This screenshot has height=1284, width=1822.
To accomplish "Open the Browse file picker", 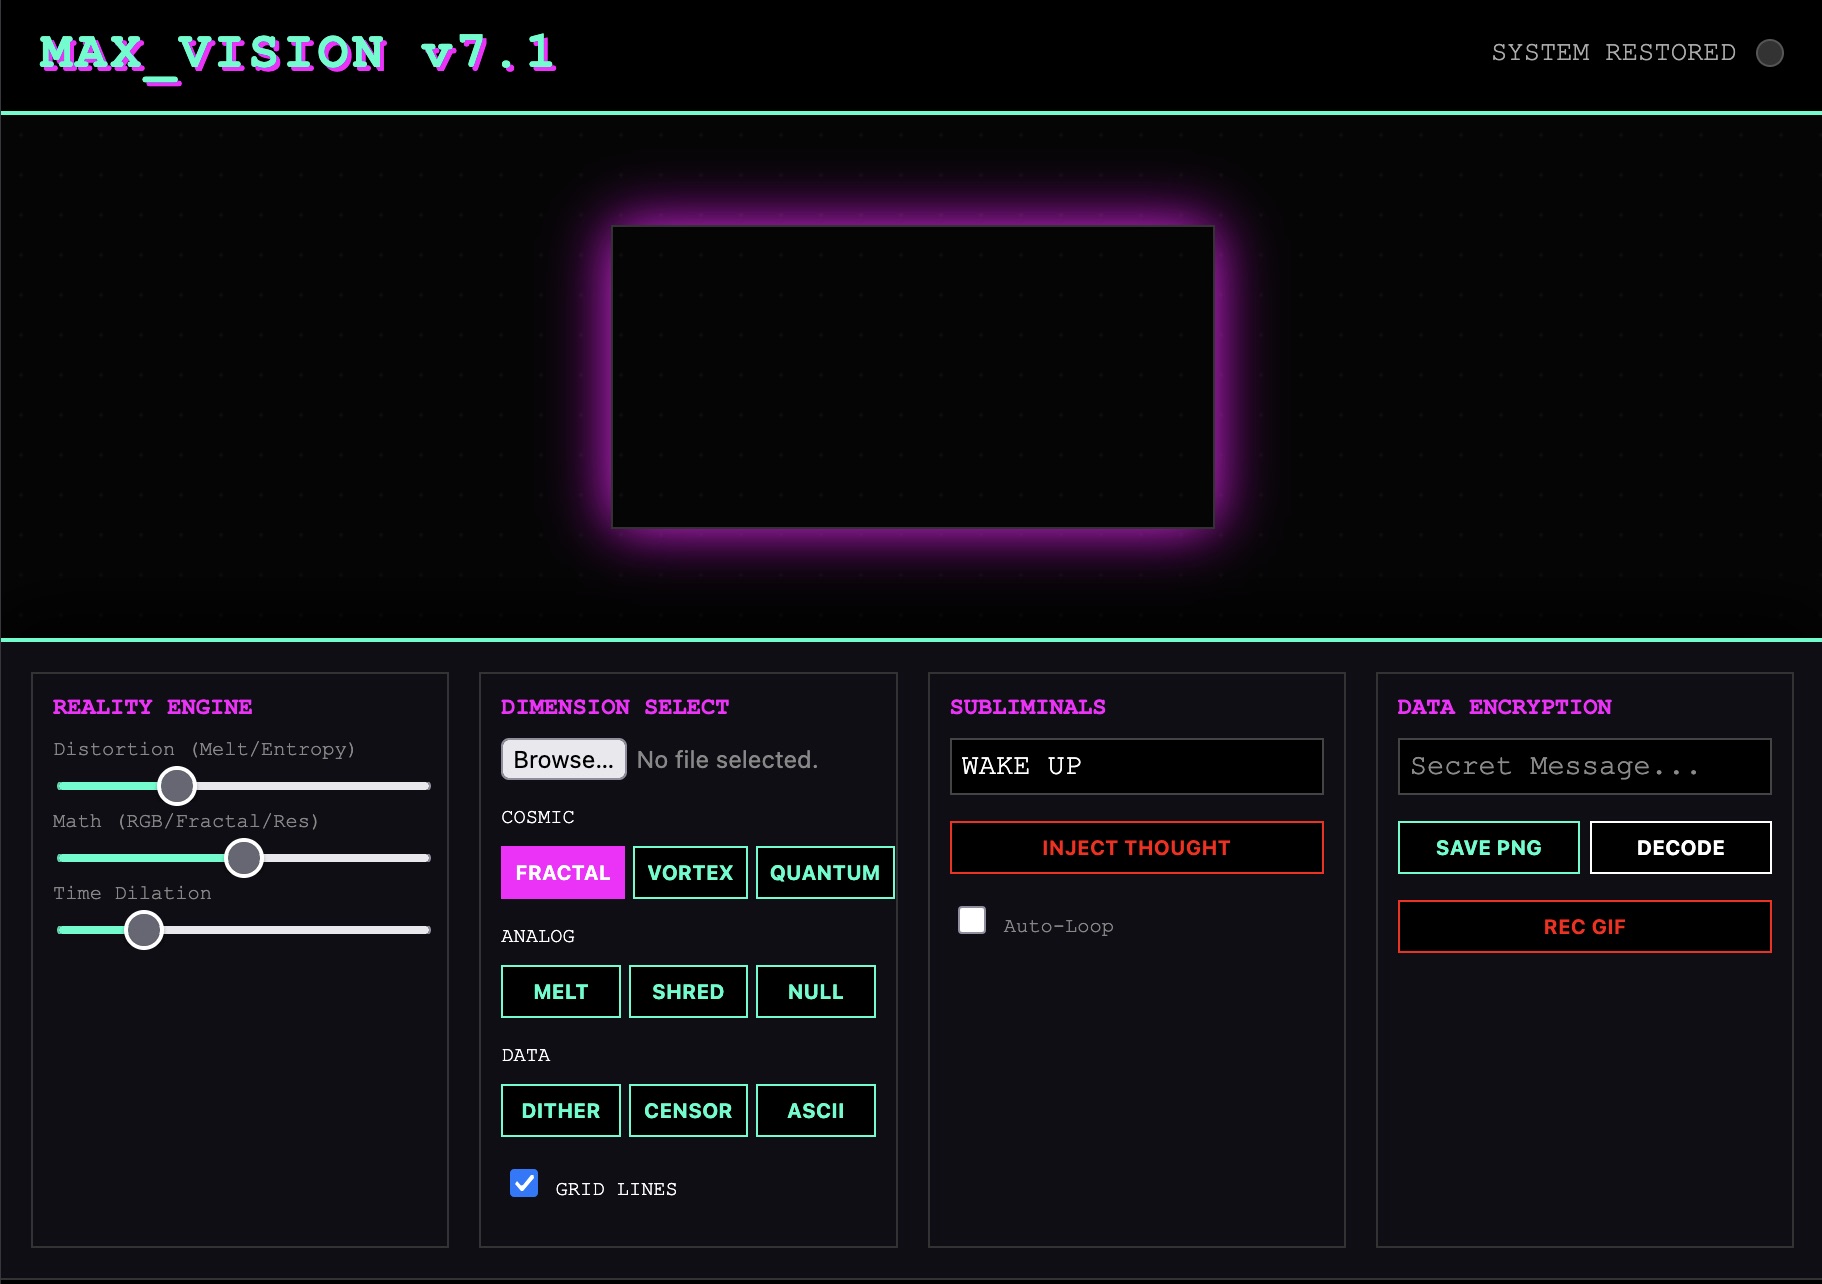I will tap(563, 760).
